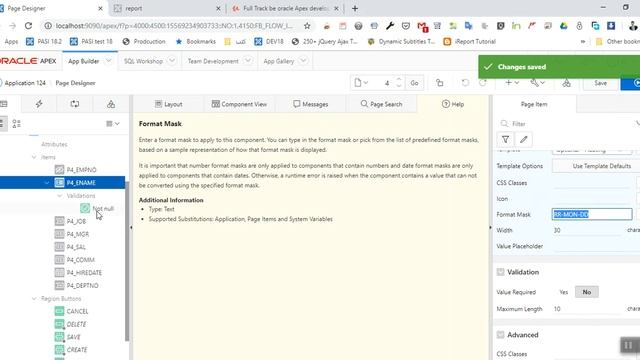
Task: Switch to the Component View tab
Action: (x=239, y=104)
